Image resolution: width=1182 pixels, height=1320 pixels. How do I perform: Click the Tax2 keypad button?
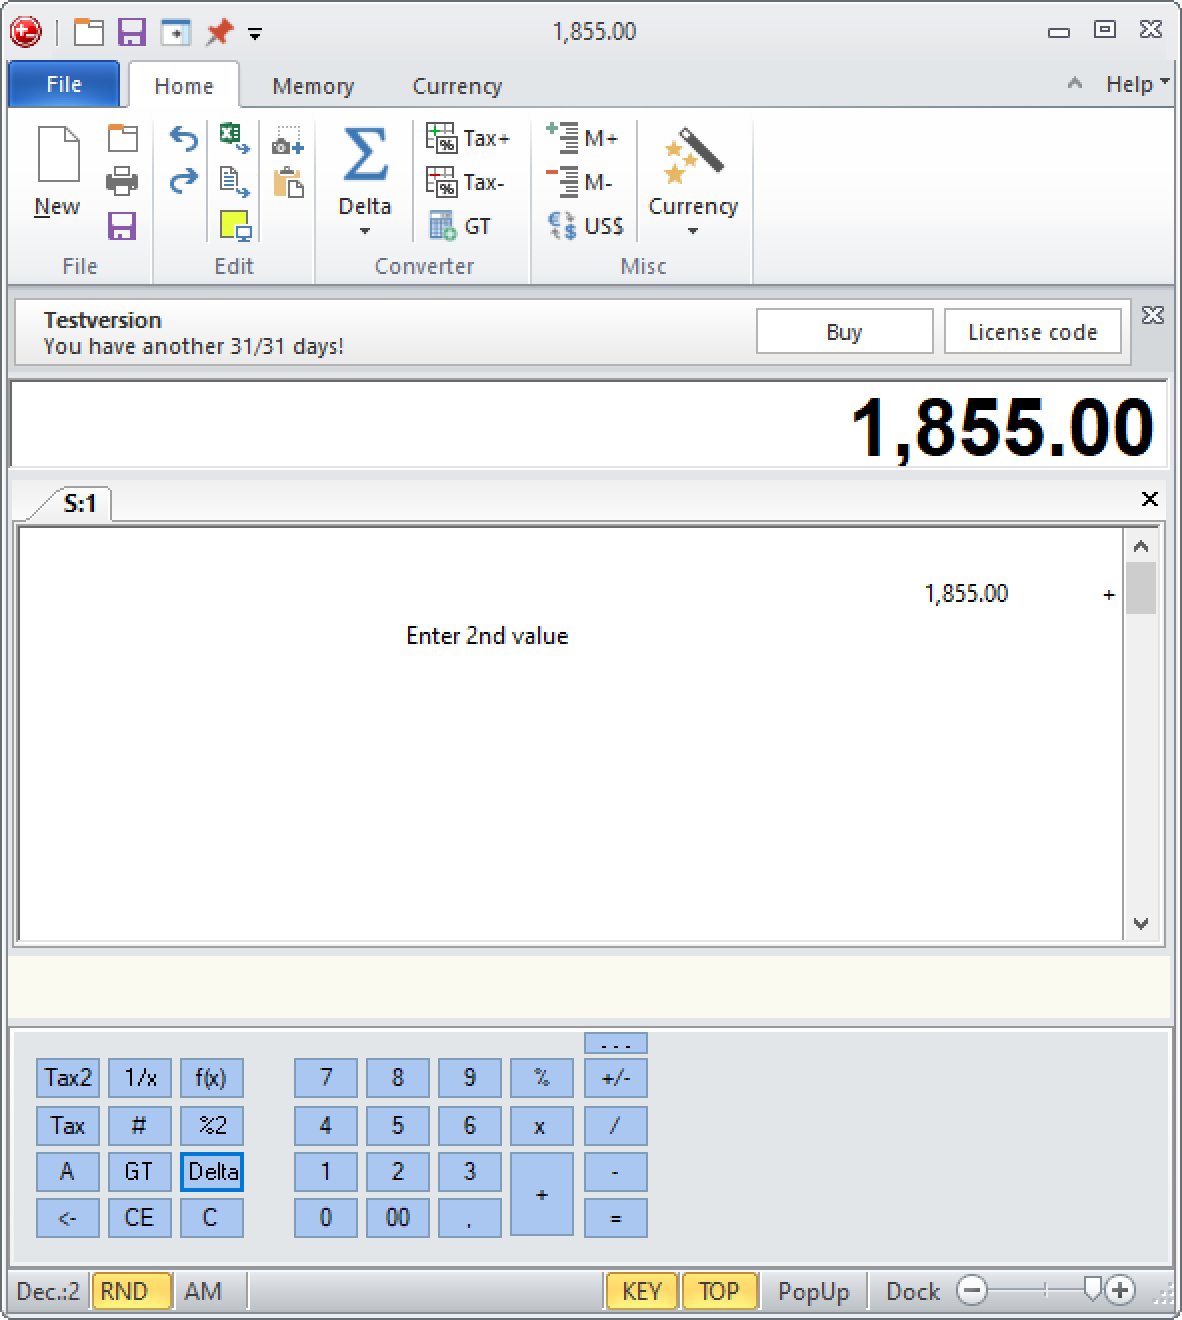[x=68, y=1078]
